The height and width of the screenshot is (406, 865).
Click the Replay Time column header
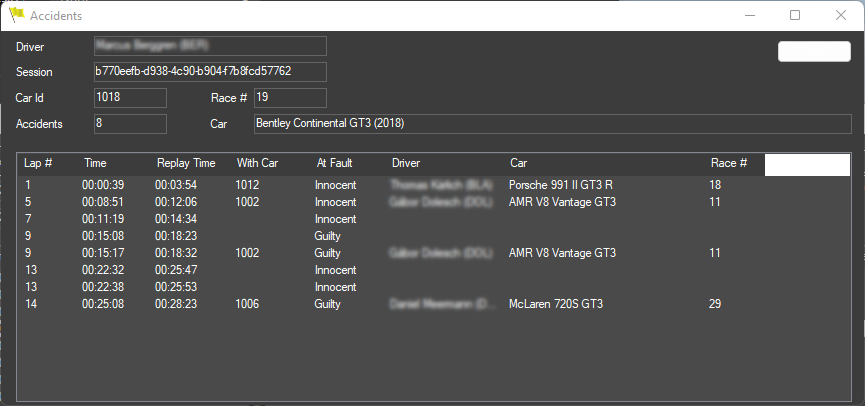185,163
